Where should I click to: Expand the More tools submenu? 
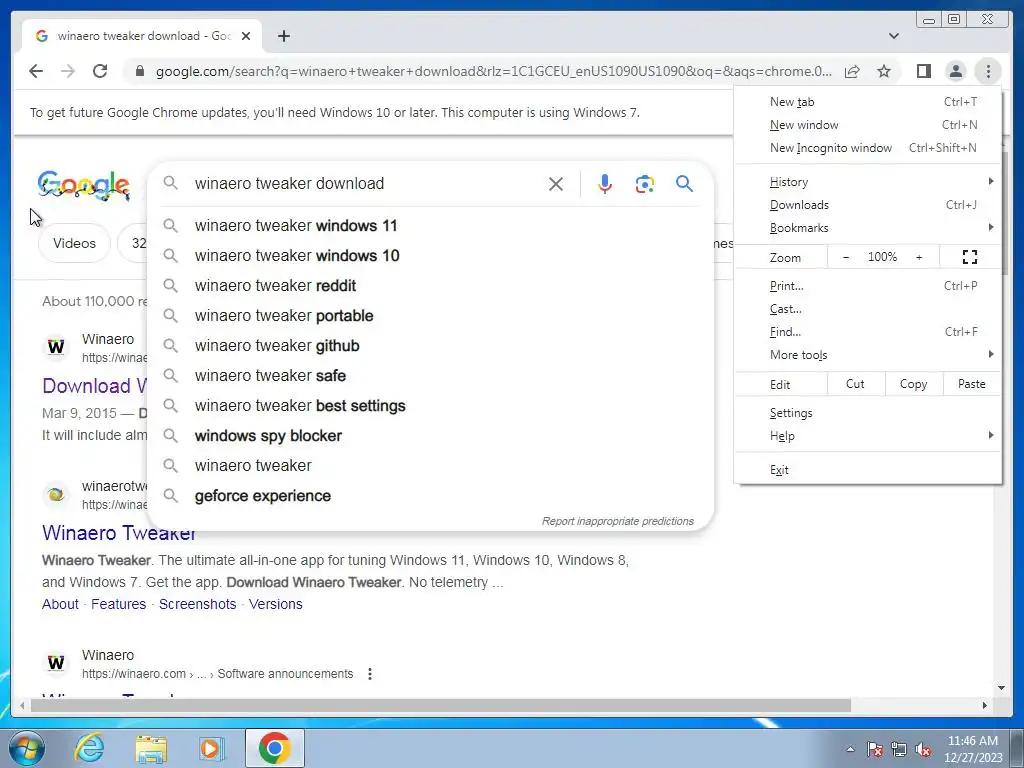click(868, 355)
